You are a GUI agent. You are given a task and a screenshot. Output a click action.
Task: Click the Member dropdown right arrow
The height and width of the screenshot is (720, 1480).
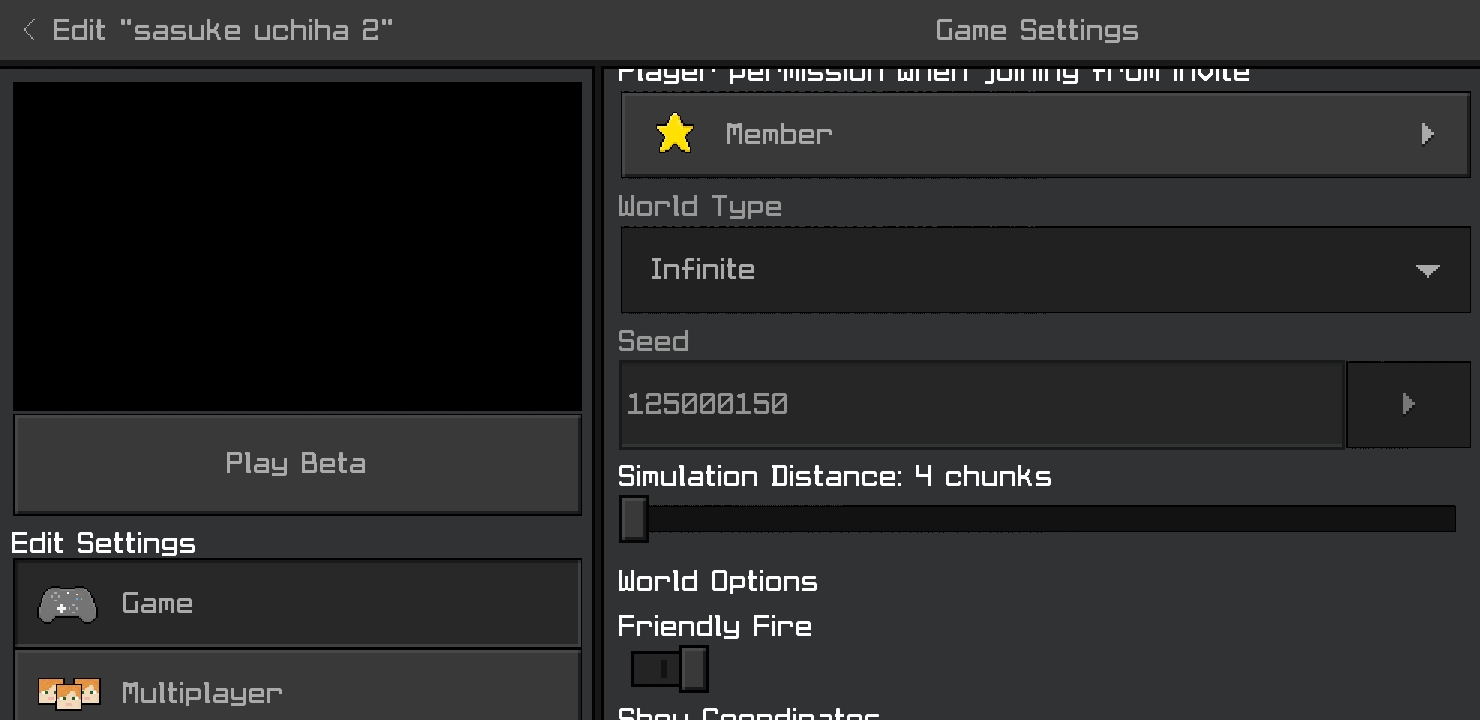tap(1428, 134)
